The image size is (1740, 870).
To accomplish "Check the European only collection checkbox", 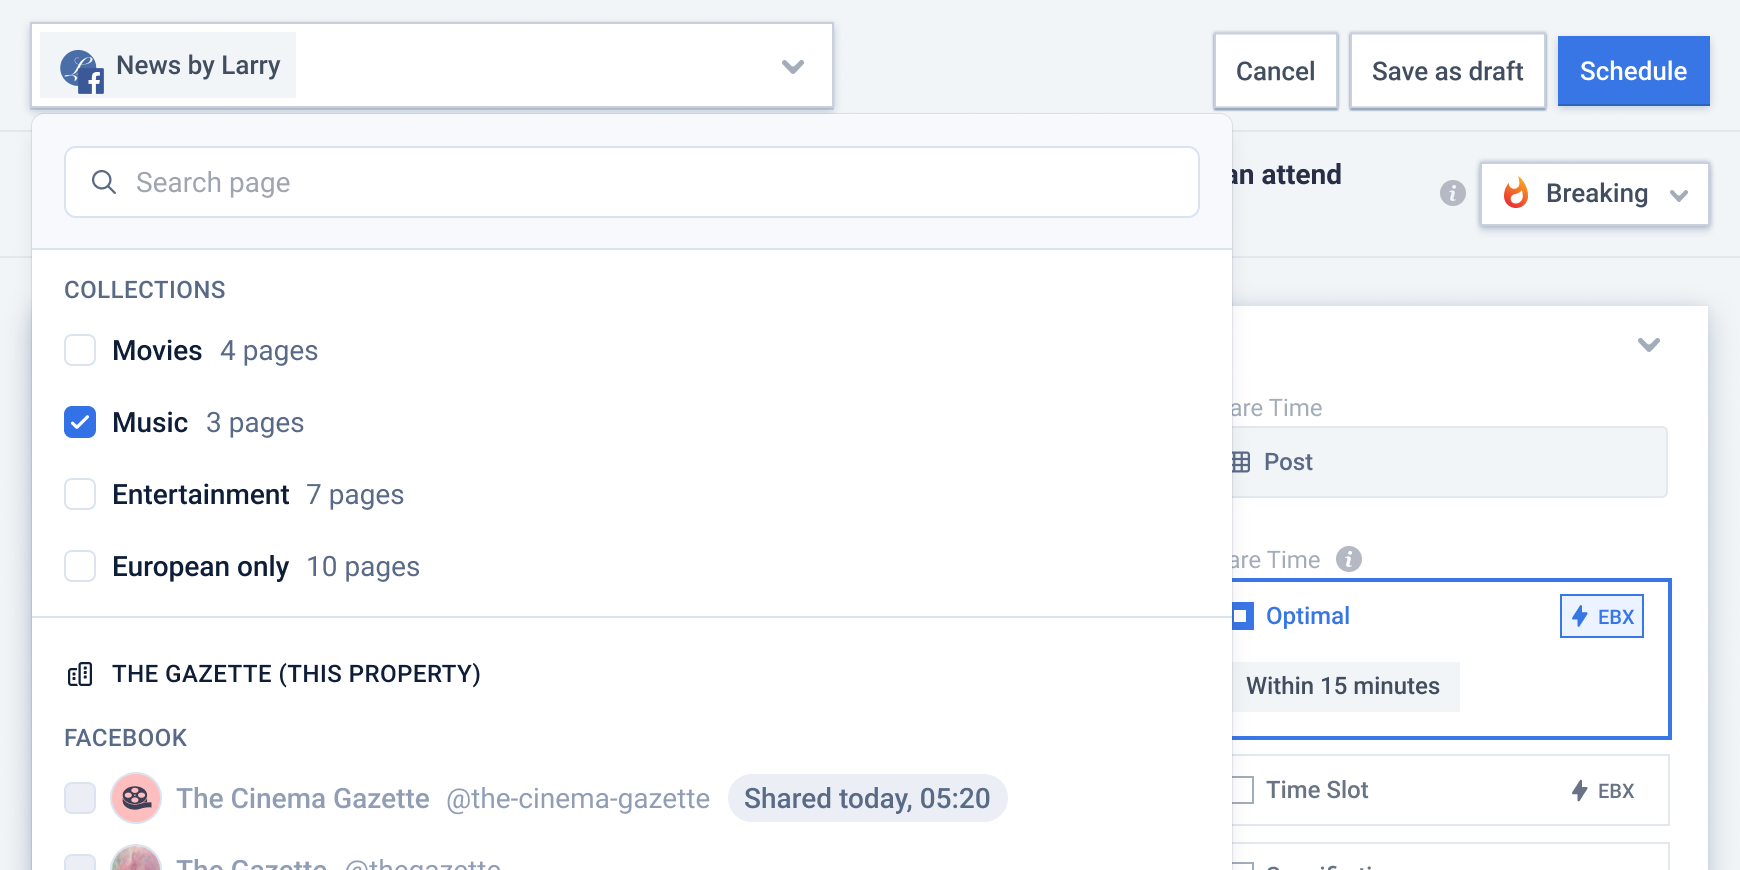I will 80,567.
